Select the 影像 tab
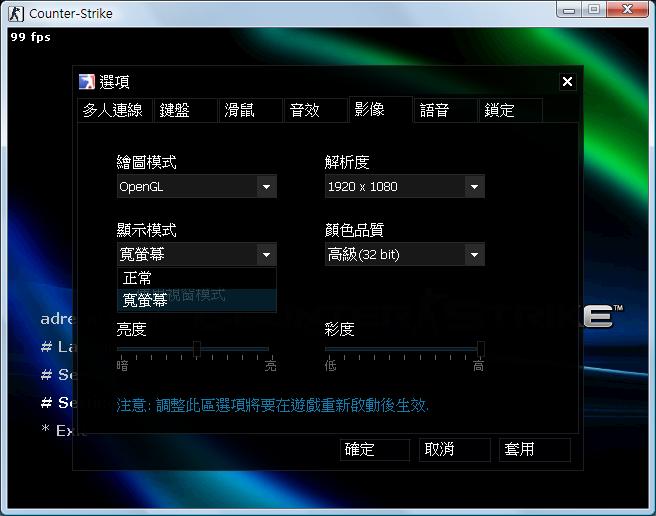This screenshot has height=516, width=656. click(x=380, y=110)
